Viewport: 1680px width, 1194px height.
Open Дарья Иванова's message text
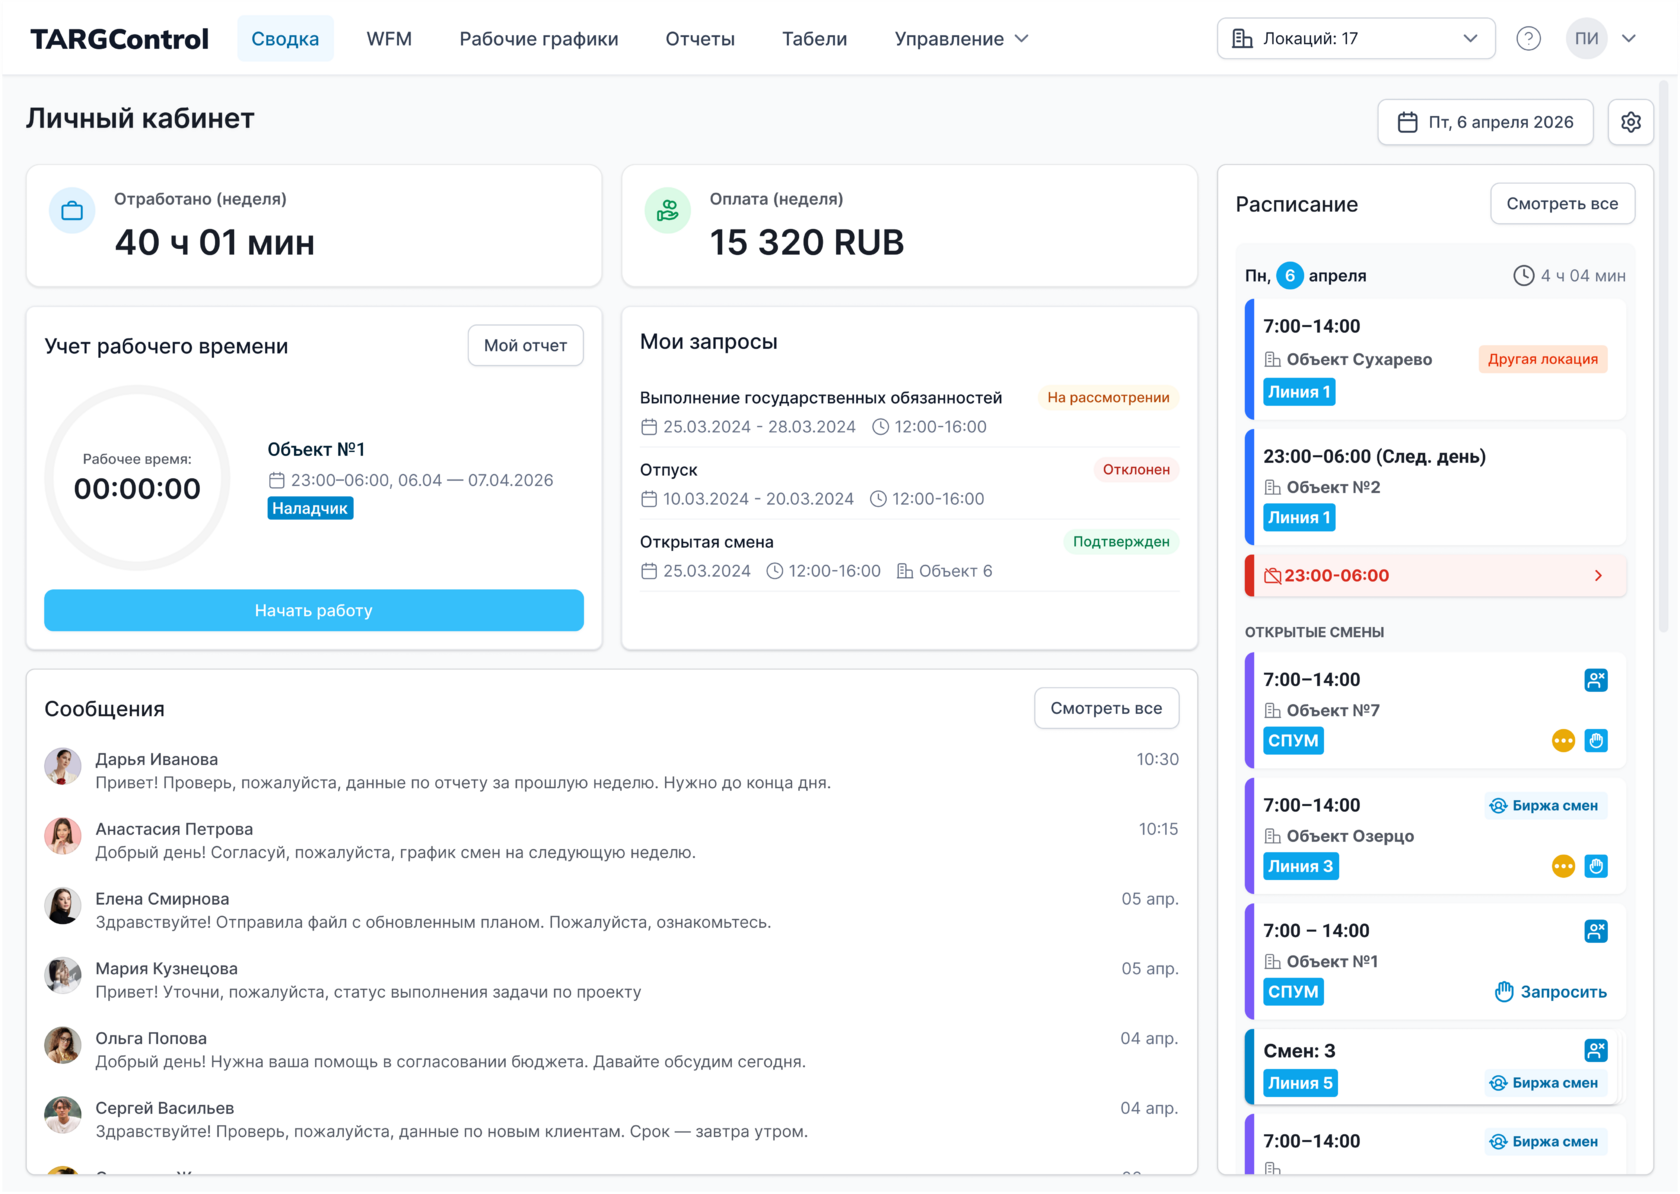pyautogui.click(x=463, y=783)
